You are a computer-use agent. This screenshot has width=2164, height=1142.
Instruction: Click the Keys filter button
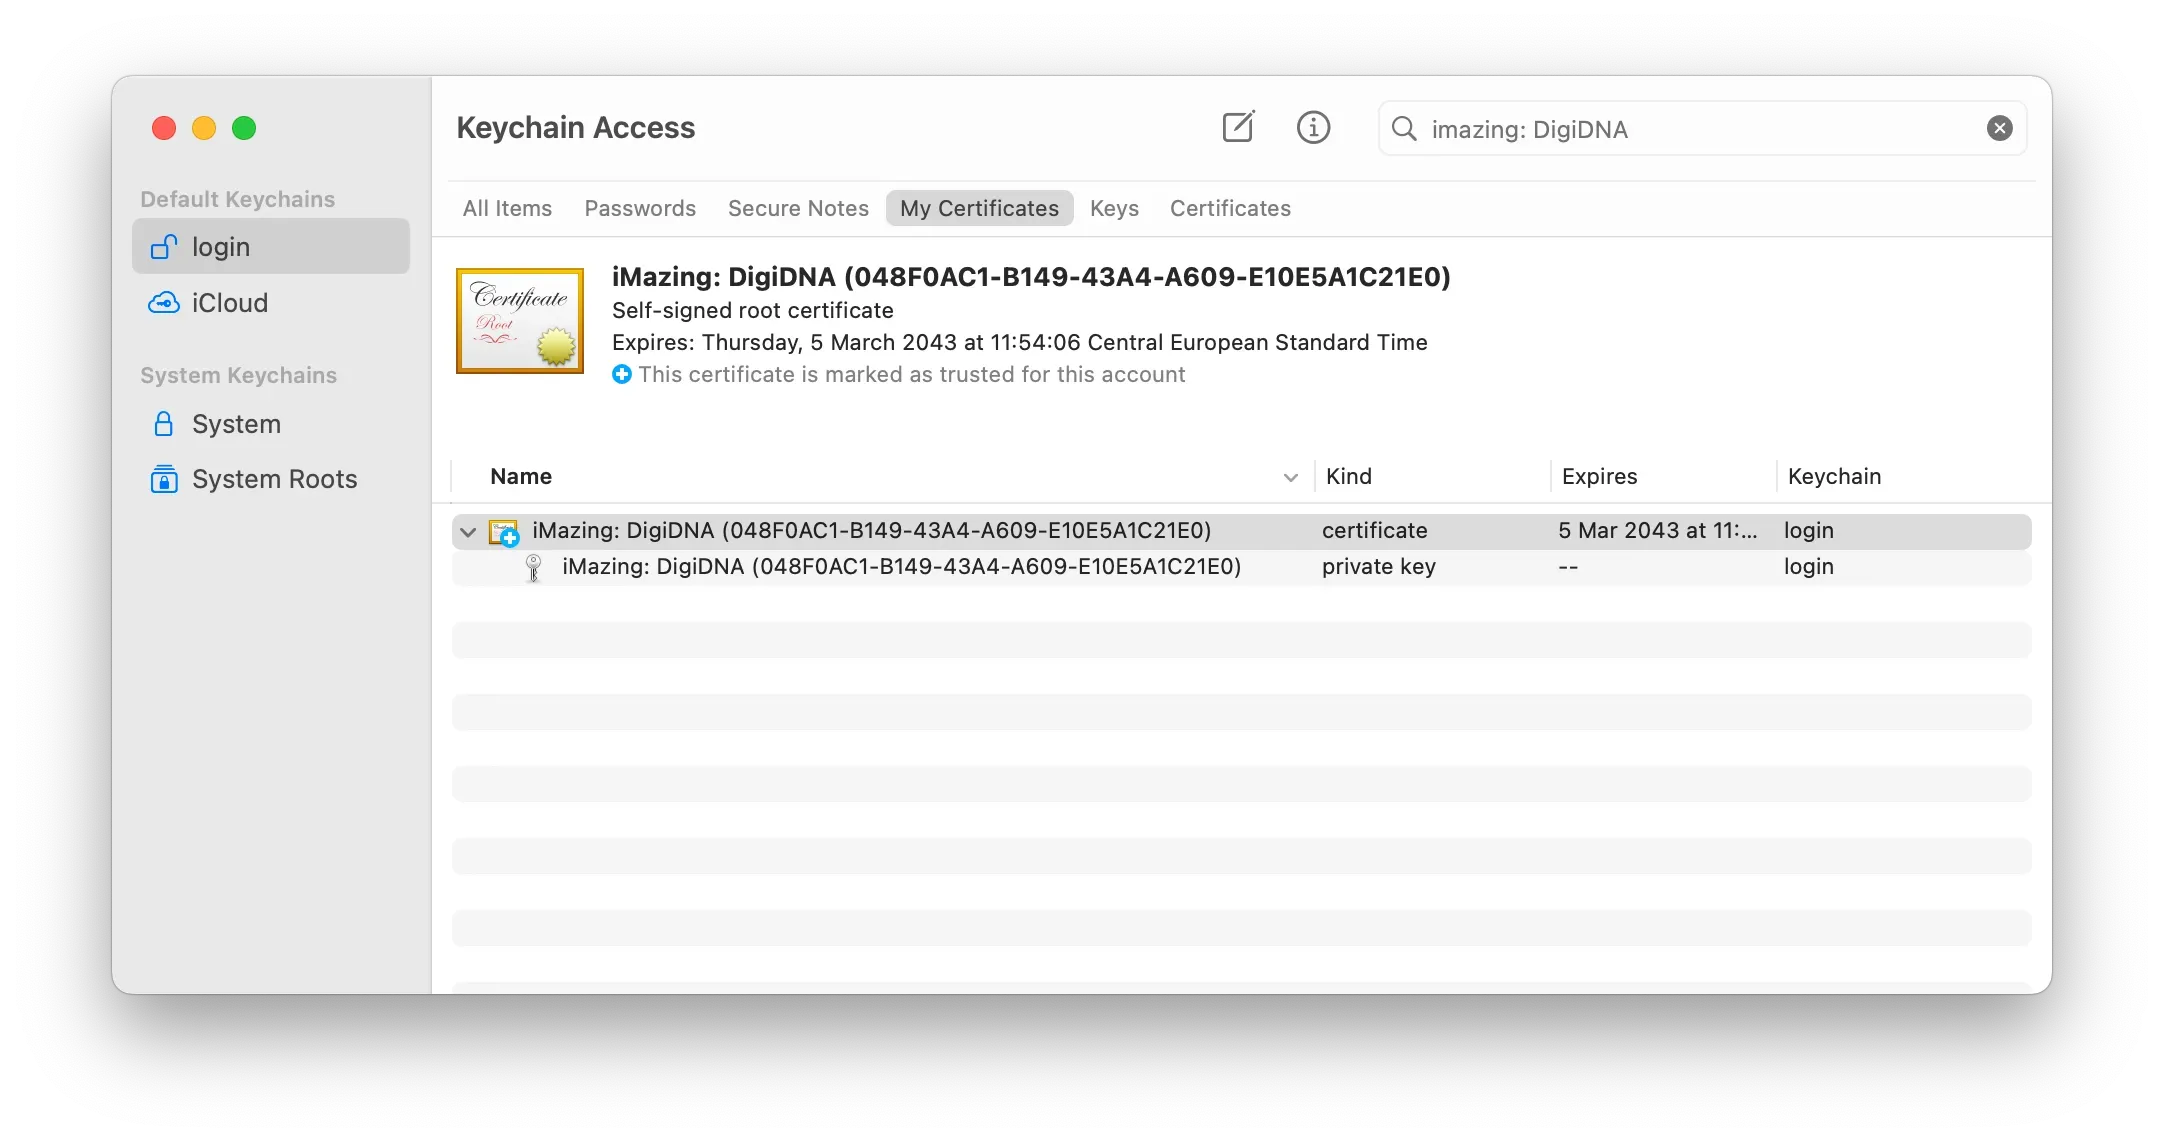point(1114,208)
